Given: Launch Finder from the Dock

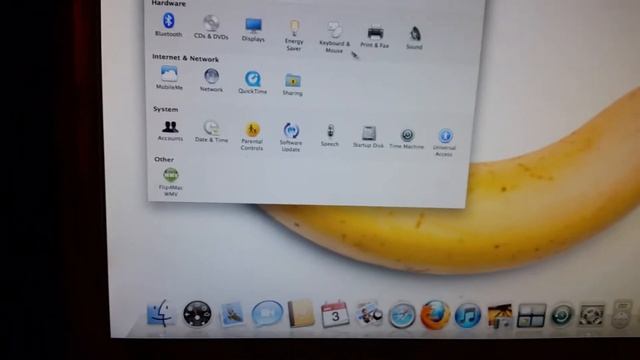Looking at the screenshot, I should point(160,313).
